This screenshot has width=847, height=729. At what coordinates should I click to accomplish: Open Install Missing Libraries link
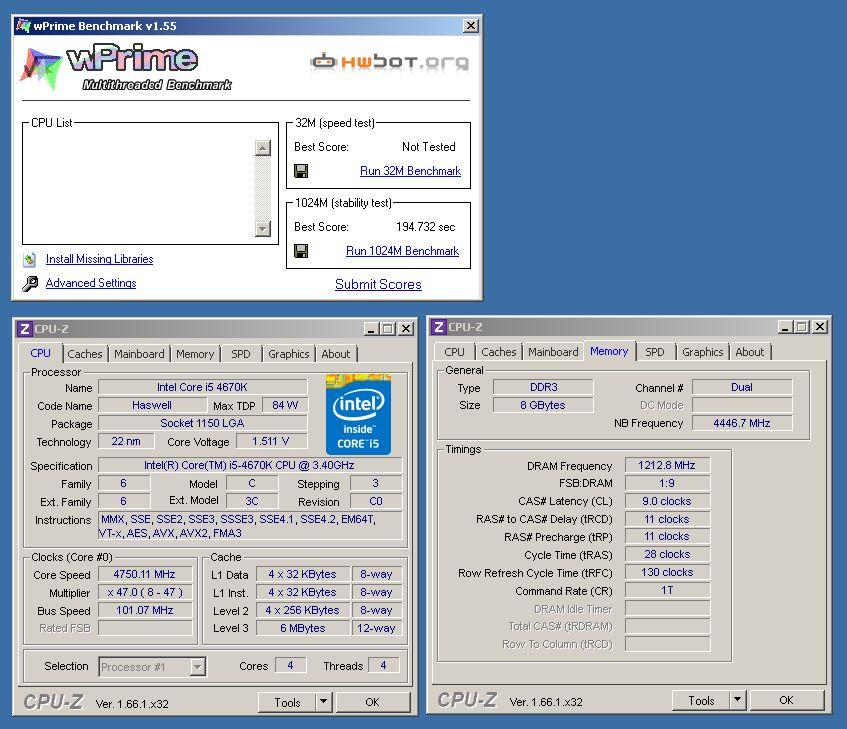[99, 259]
